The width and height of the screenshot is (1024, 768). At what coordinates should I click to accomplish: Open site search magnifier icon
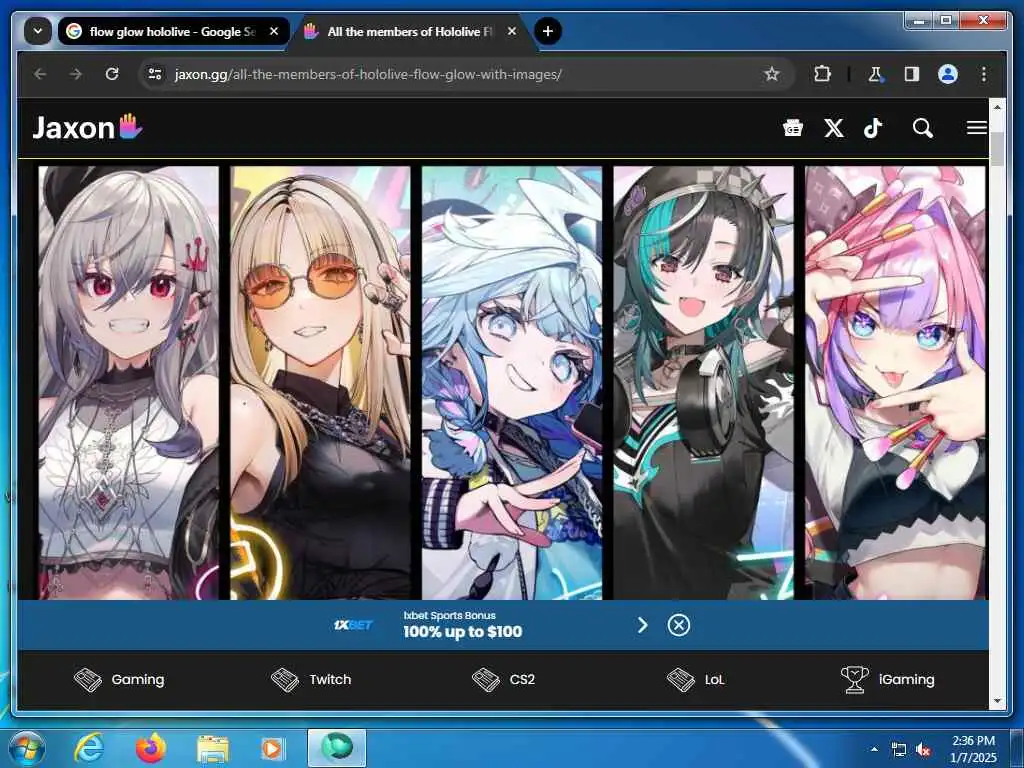tap(922, 128)
